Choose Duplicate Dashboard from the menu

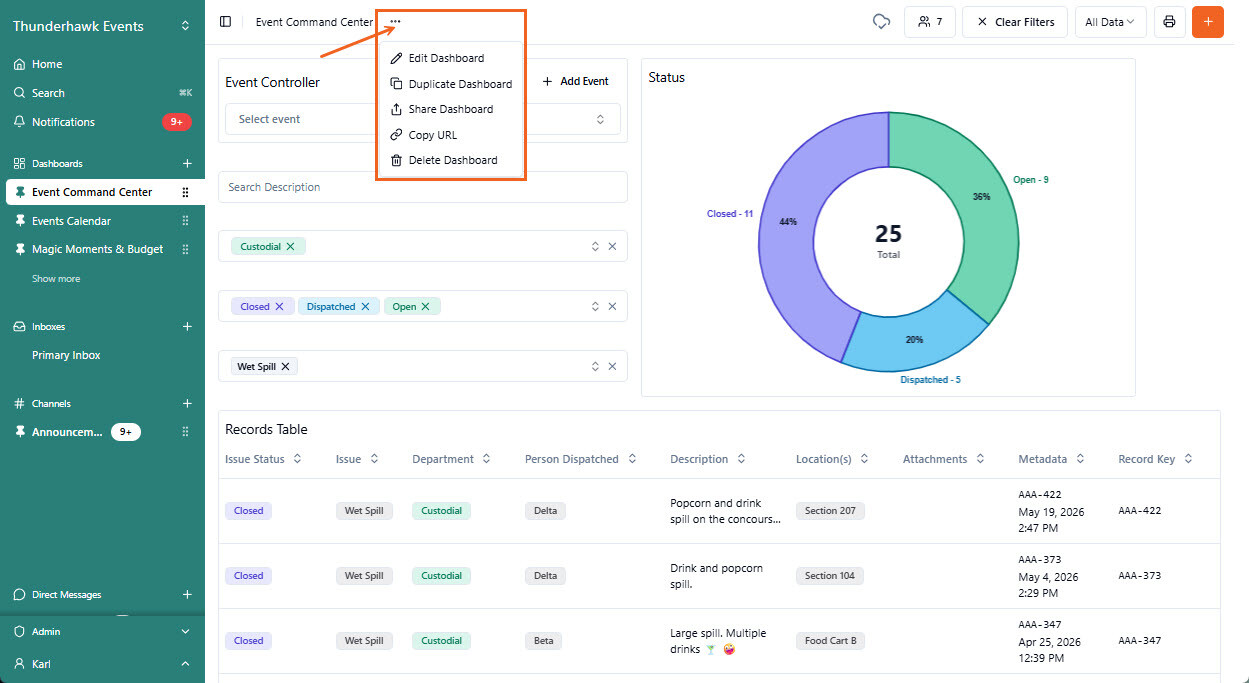pyautogui.click(x=451, y=84)
